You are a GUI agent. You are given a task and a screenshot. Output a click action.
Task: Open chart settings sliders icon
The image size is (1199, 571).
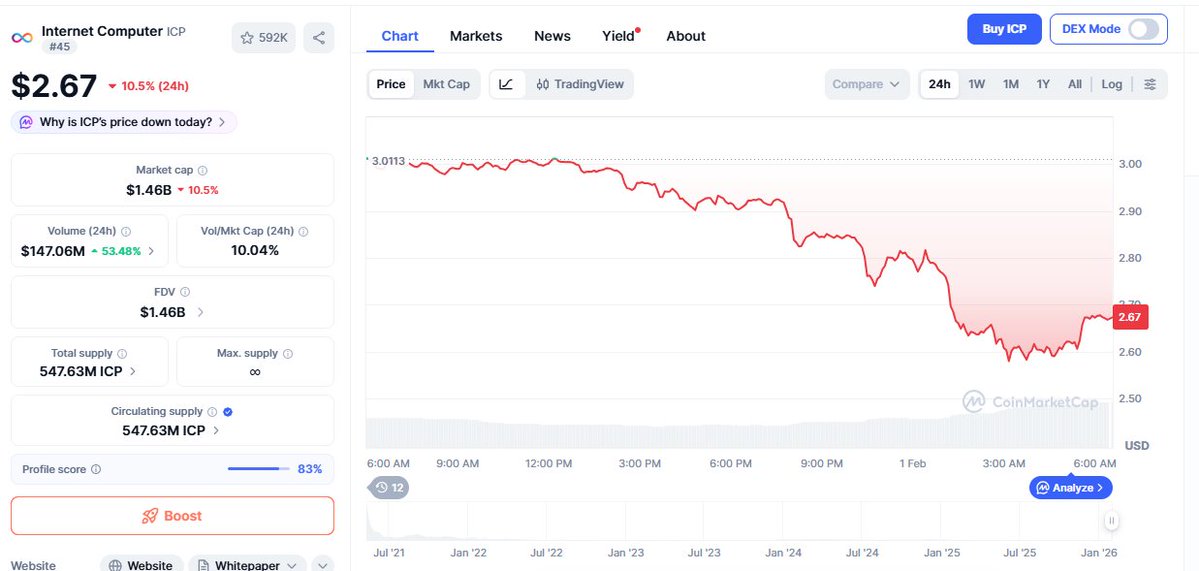pyautogui.click(x=1150, y=84)
